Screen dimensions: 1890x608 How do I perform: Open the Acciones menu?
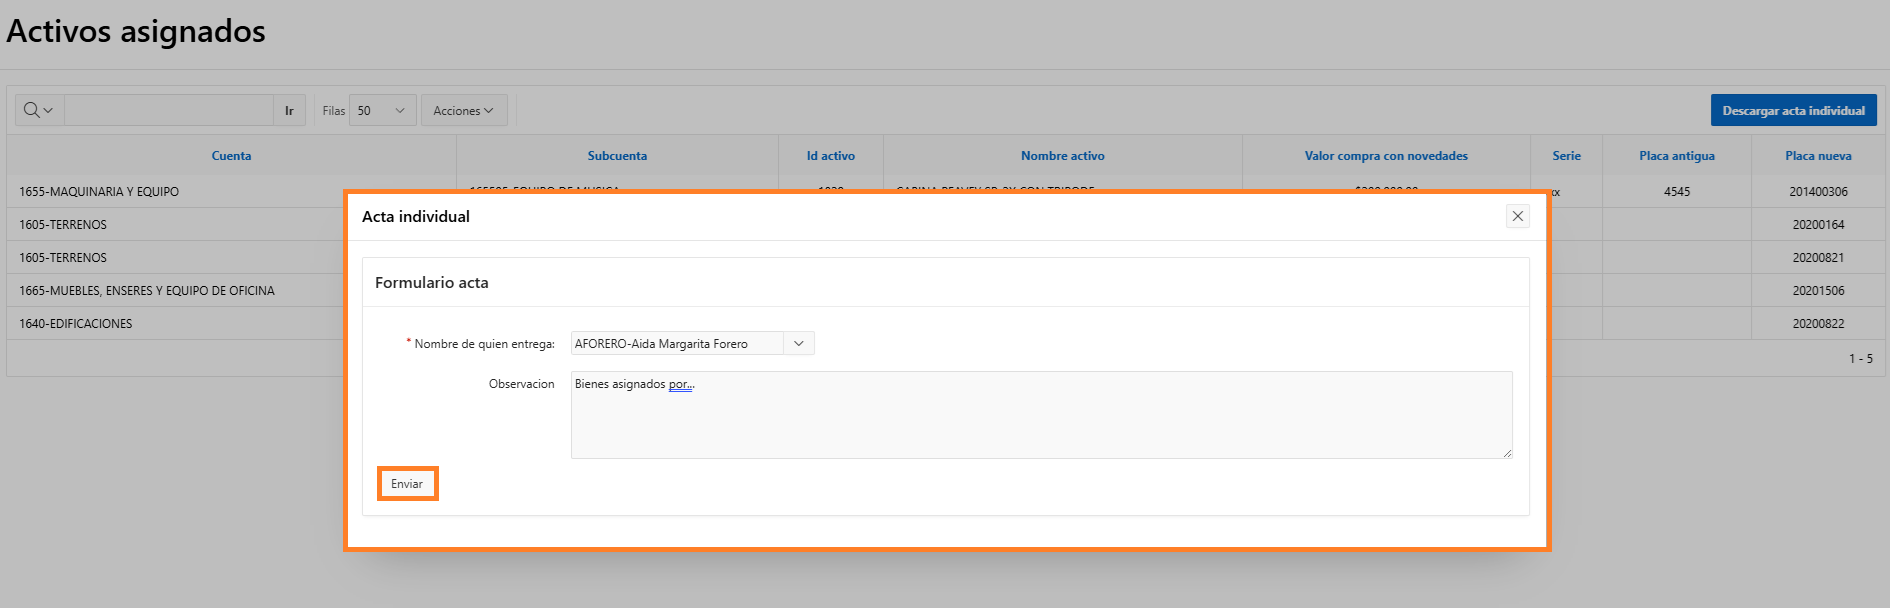(x=464, y=110)
